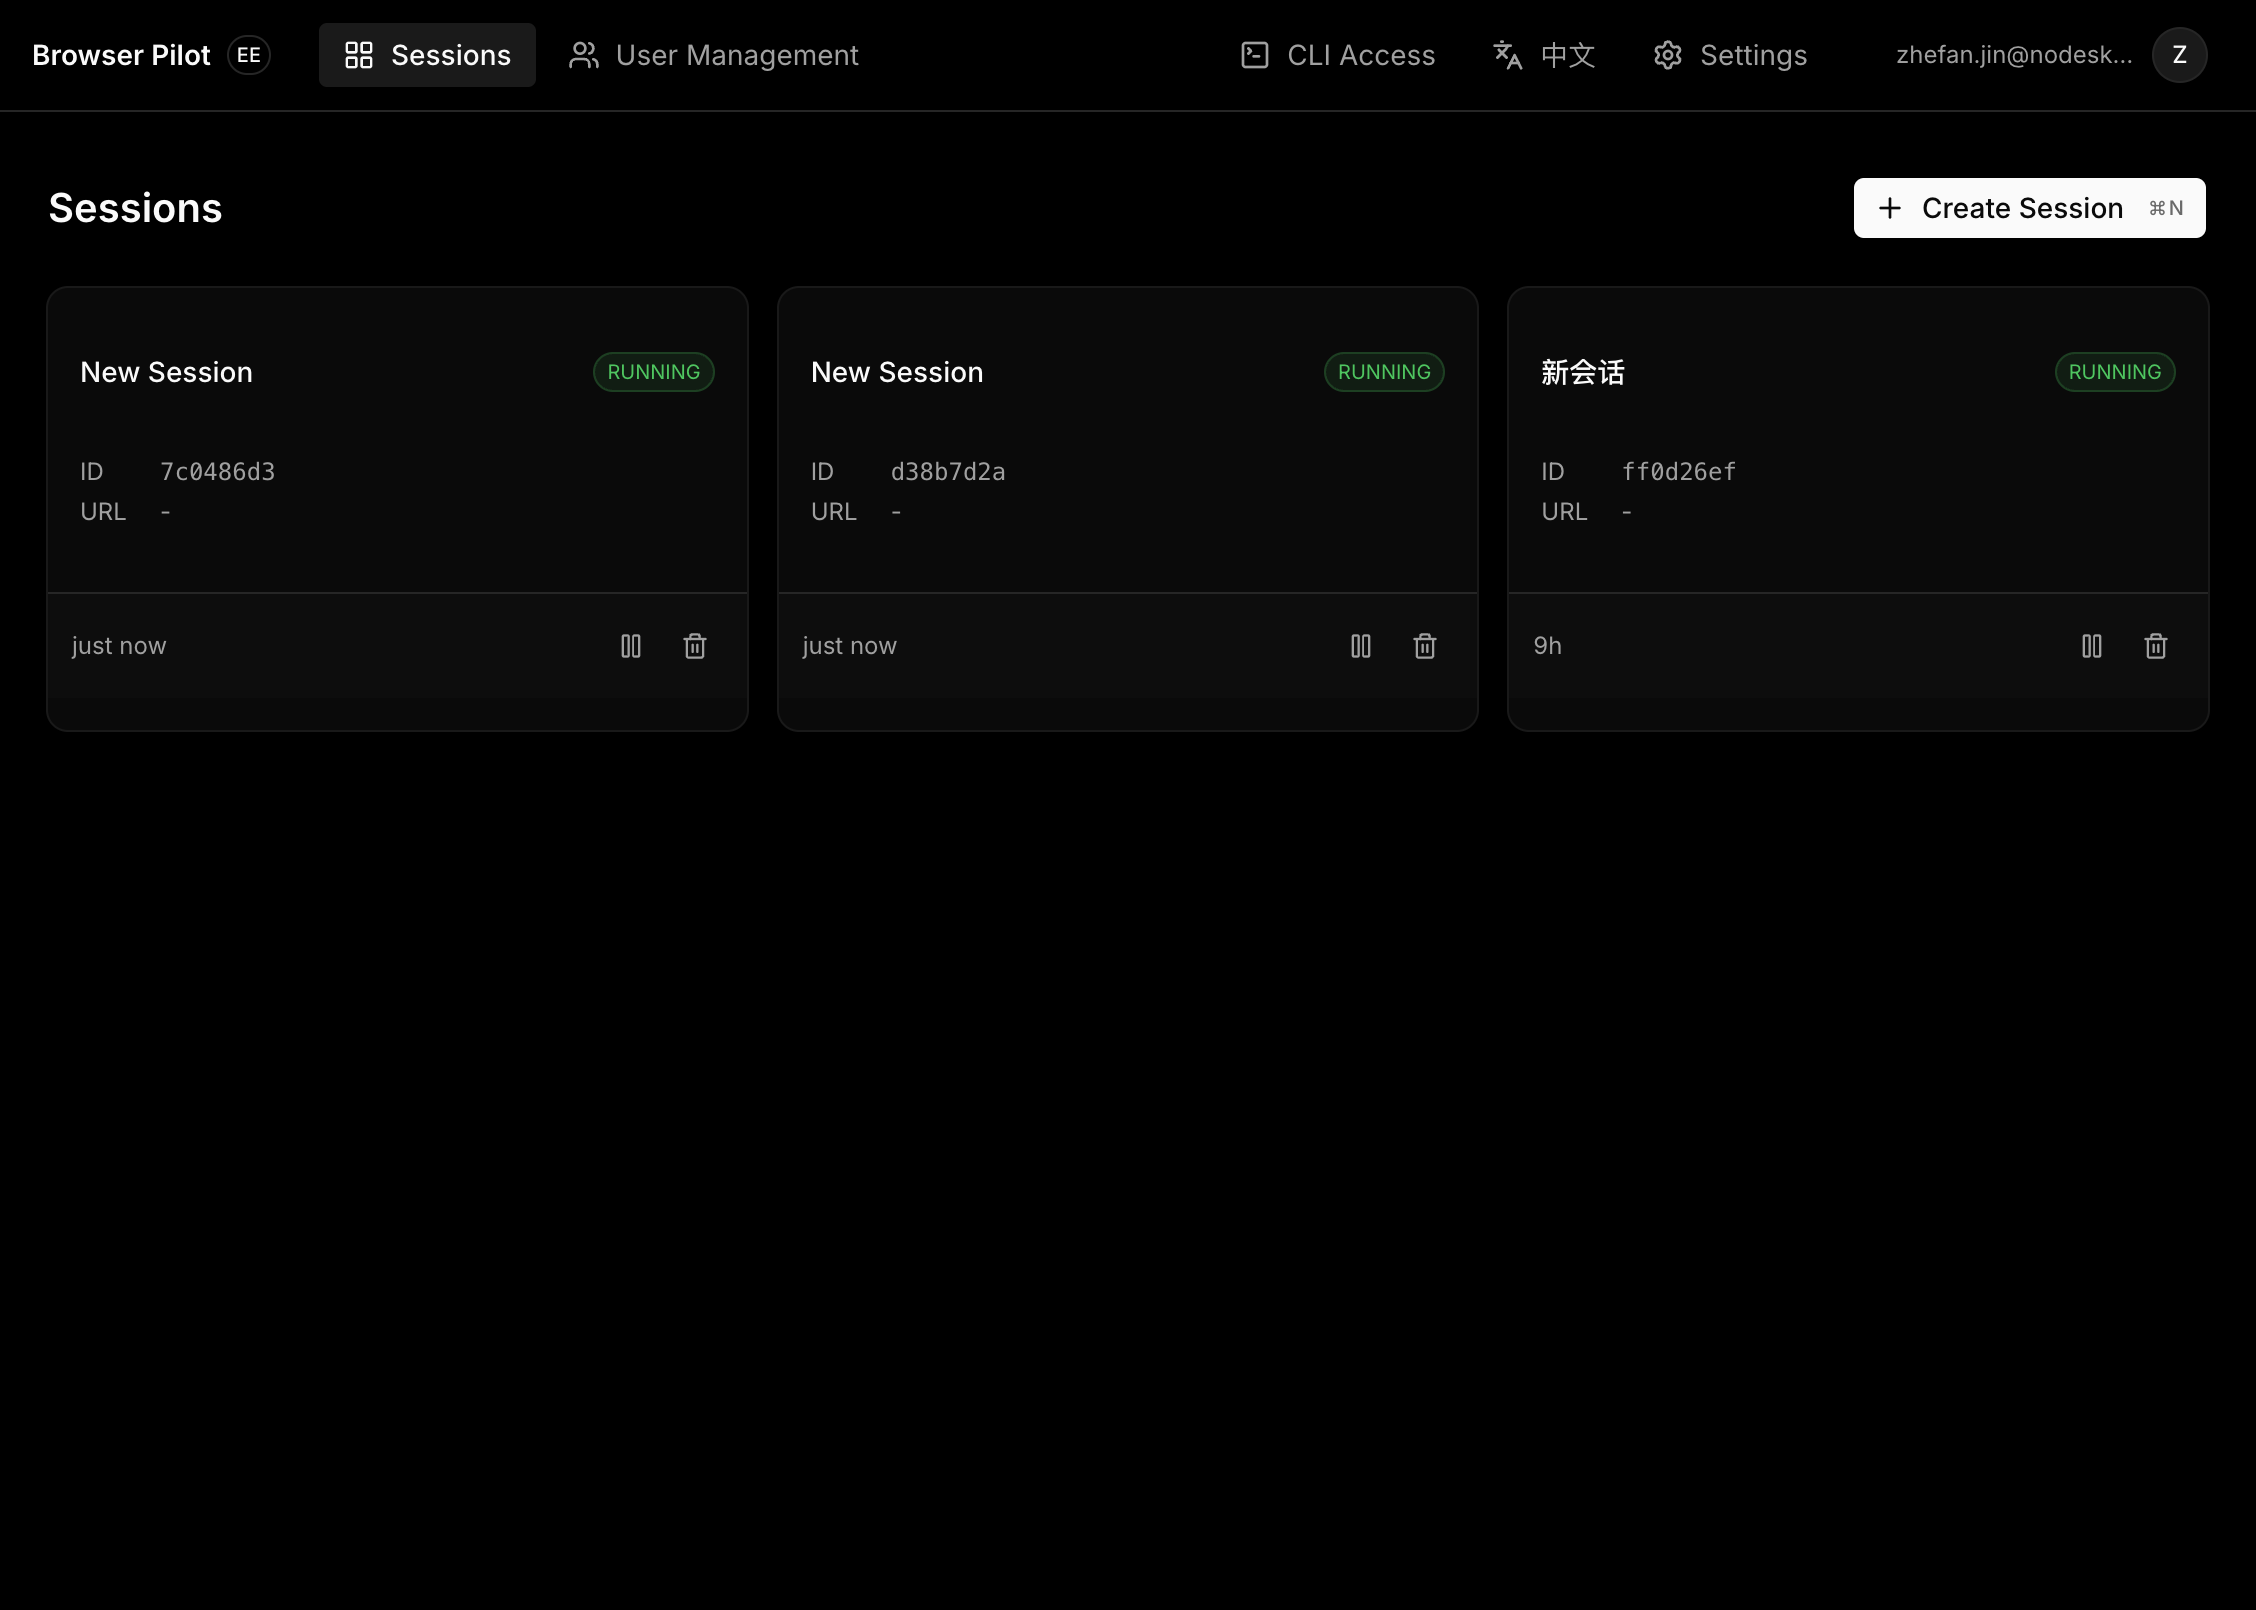Open CLI Access

click(1336, 55)
